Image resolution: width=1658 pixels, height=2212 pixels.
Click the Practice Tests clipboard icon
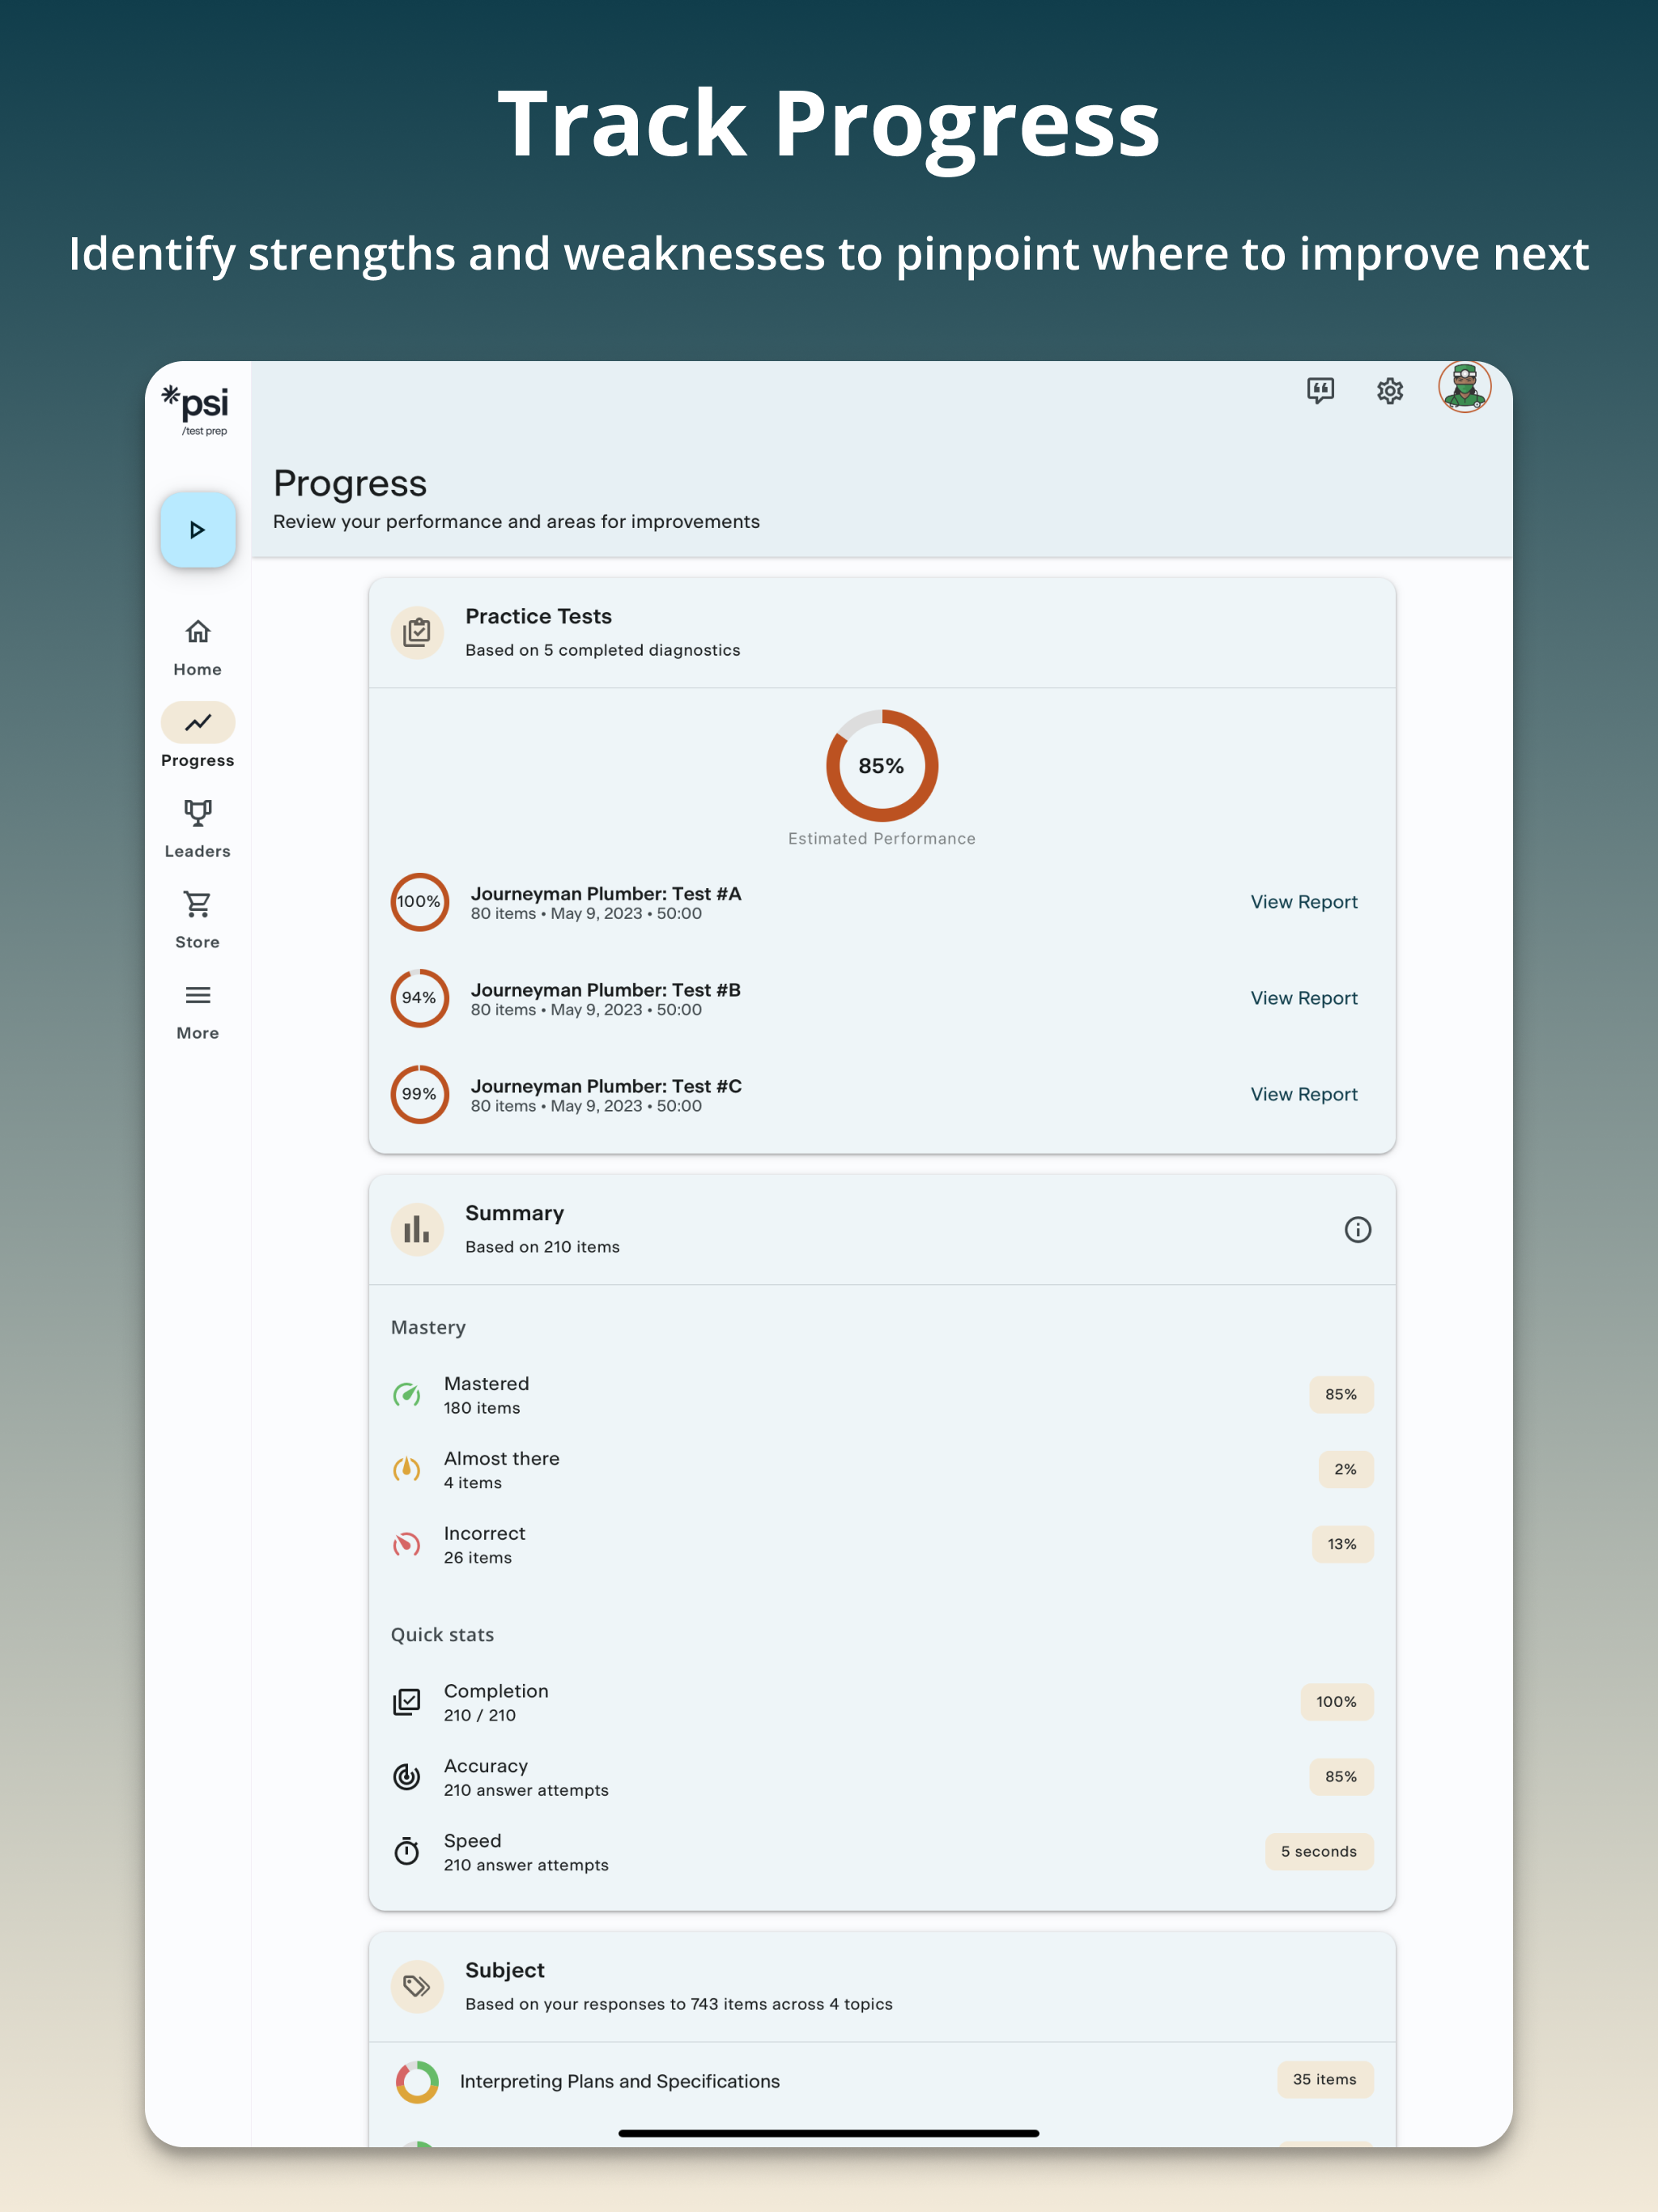[x=417, y=632]
